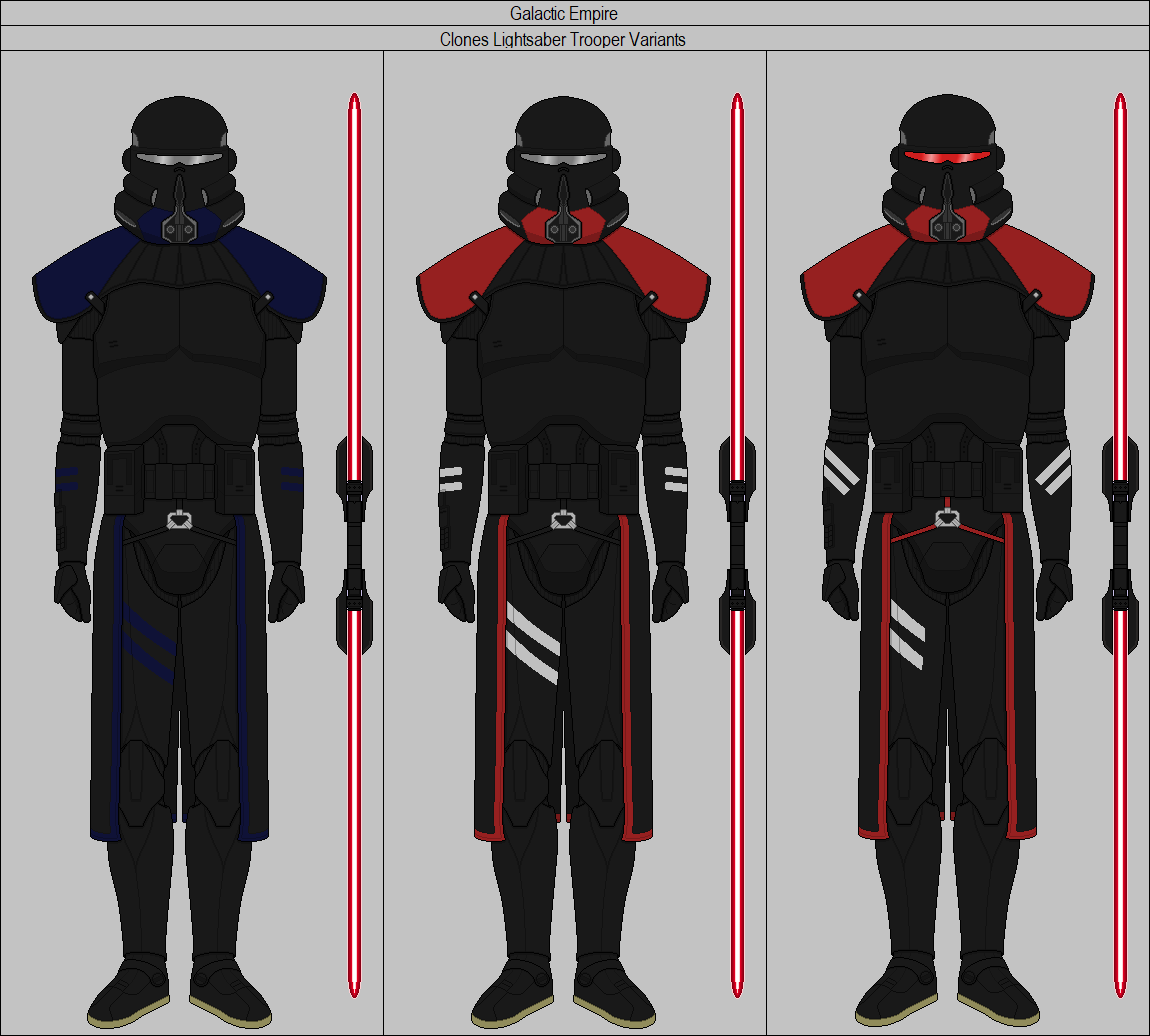Screen dimensions: 1150x1036
Task: Click the 'Galactic Empire' title text
Action: pyautogui.click(x=563, y=14)
